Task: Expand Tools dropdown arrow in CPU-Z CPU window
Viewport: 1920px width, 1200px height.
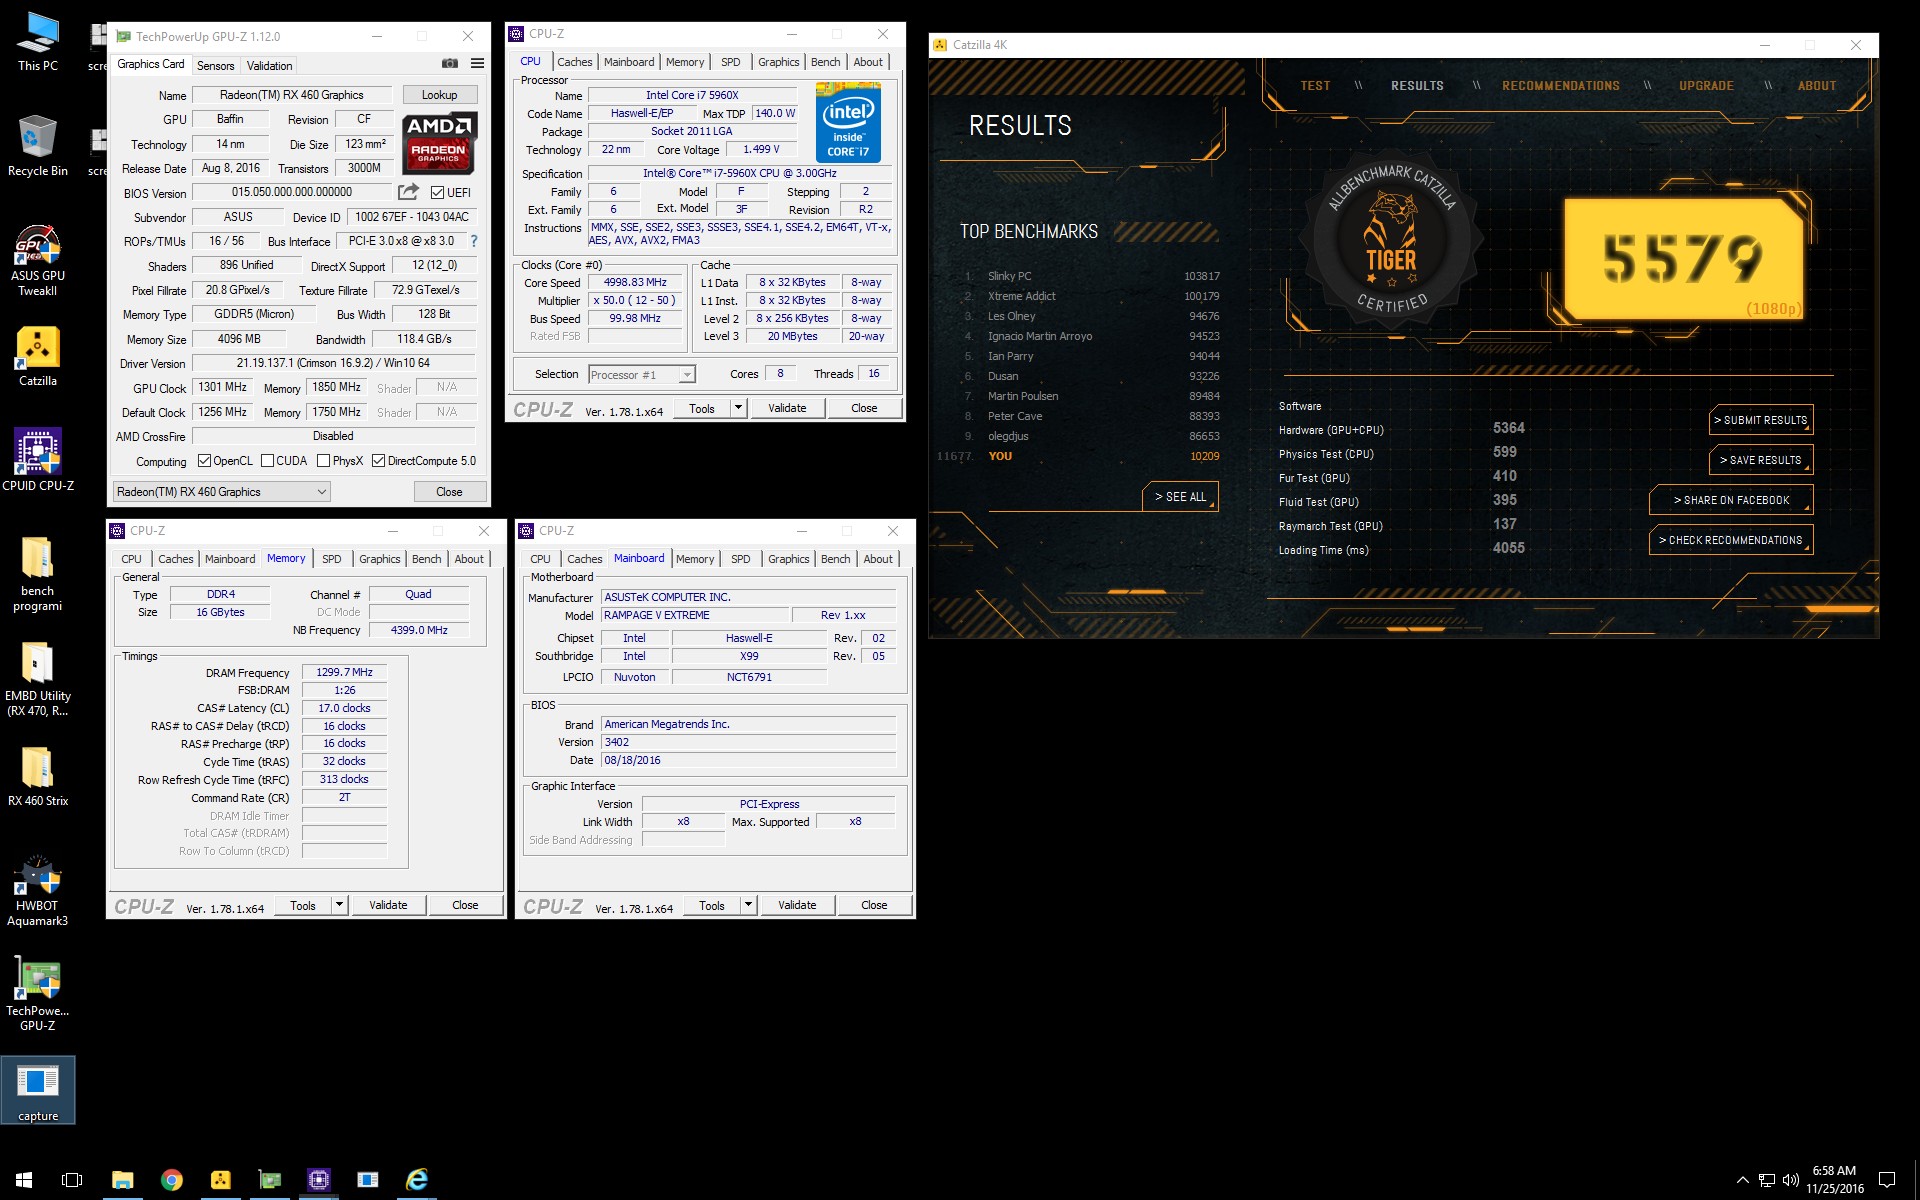Action: click(738, 408)
